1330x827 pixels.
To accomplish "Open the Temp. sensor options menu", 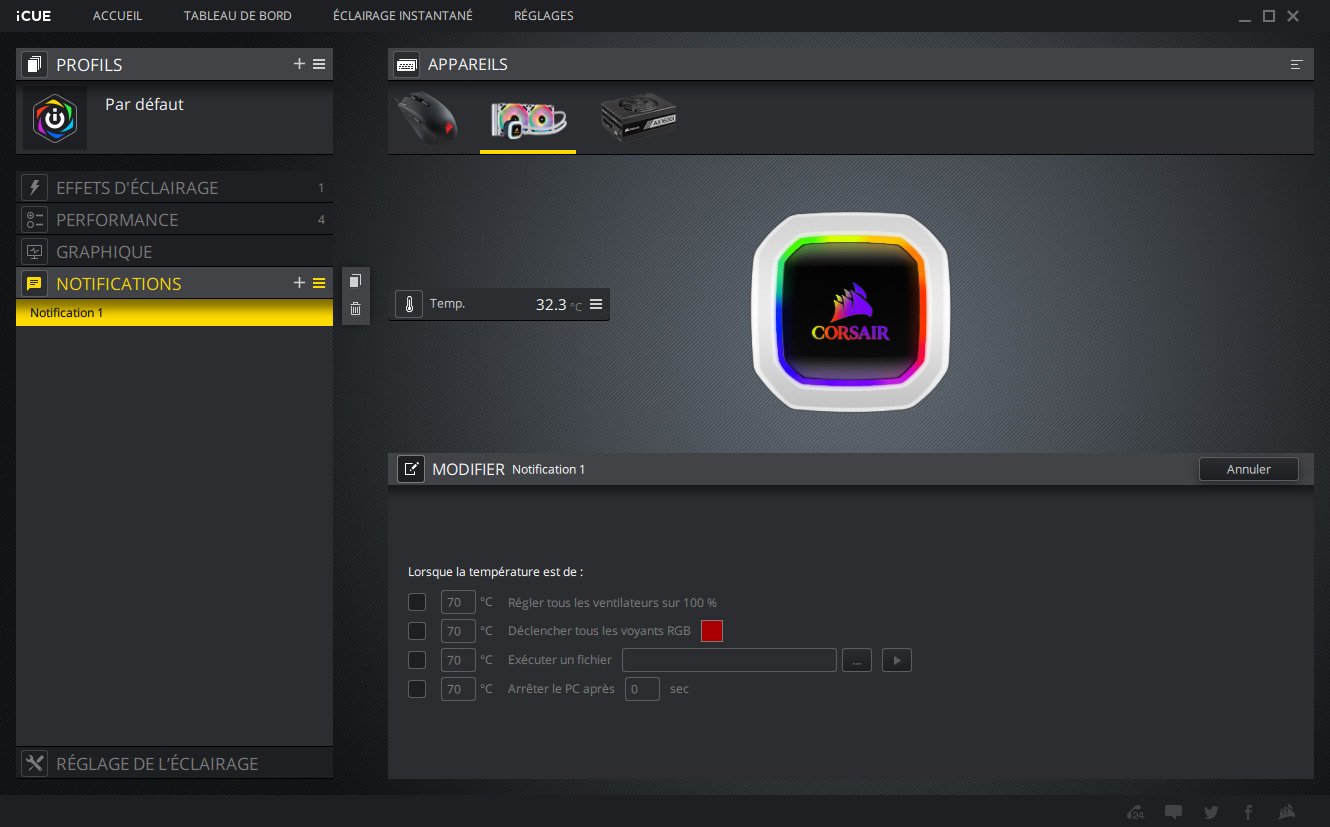I will (596, 304).
